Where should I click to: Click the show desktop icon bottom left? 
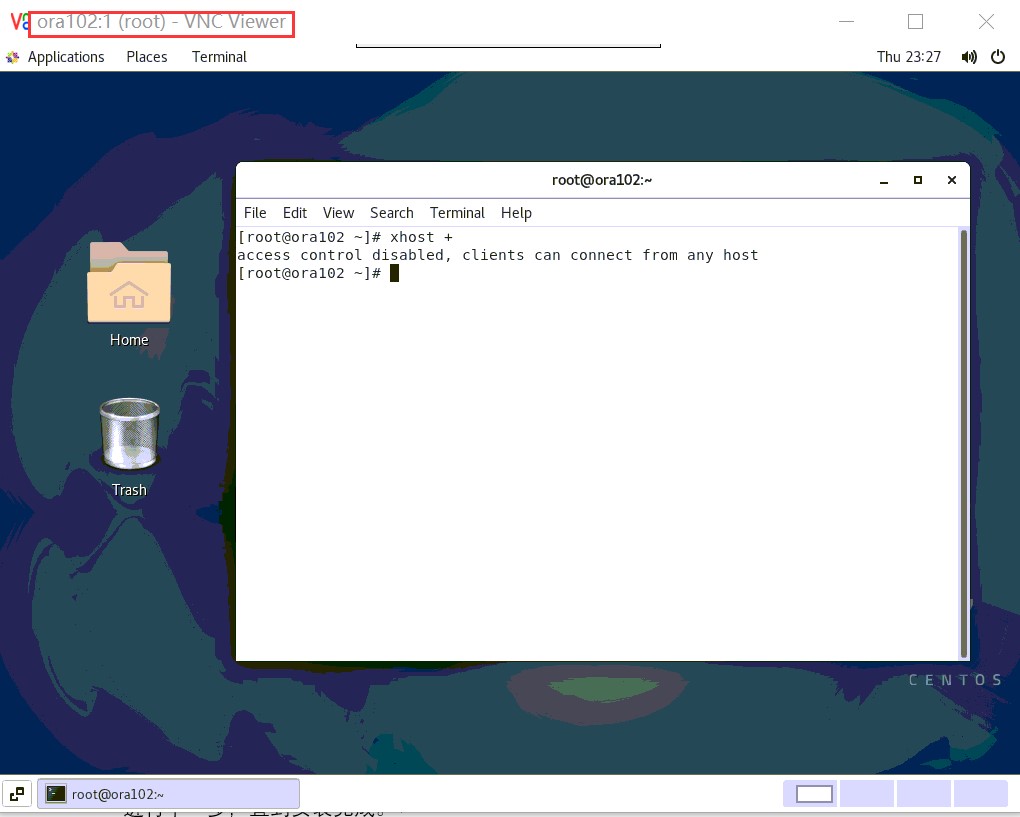pyautogui.click(x=16, y=793)
